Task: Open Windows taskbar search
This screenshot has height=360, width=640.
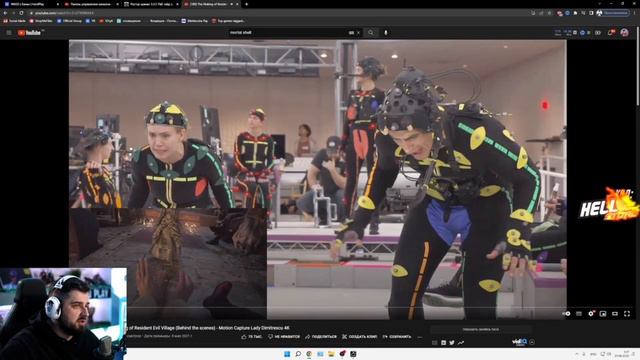Action: pyautogui.click(x=298, y=354)
